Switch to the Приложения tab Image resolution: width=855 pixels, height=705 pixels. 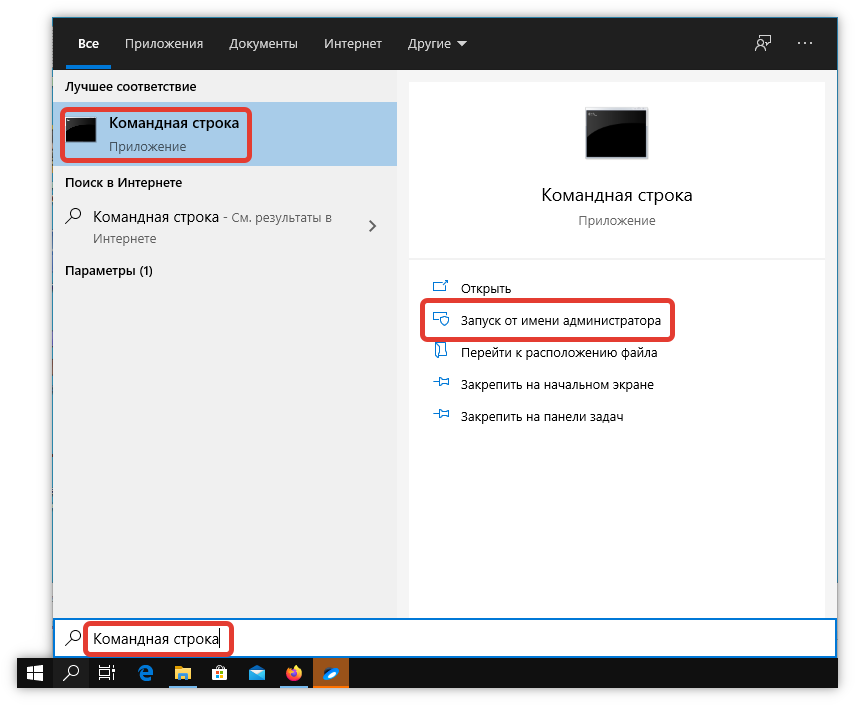(164, 44)
